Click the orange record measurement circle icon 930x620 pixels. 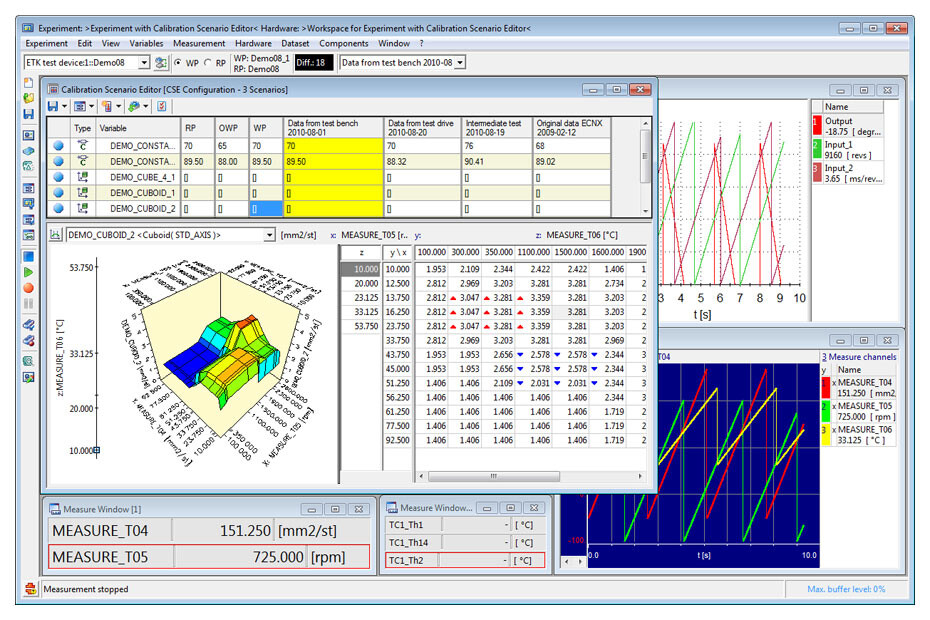[28, 288]
